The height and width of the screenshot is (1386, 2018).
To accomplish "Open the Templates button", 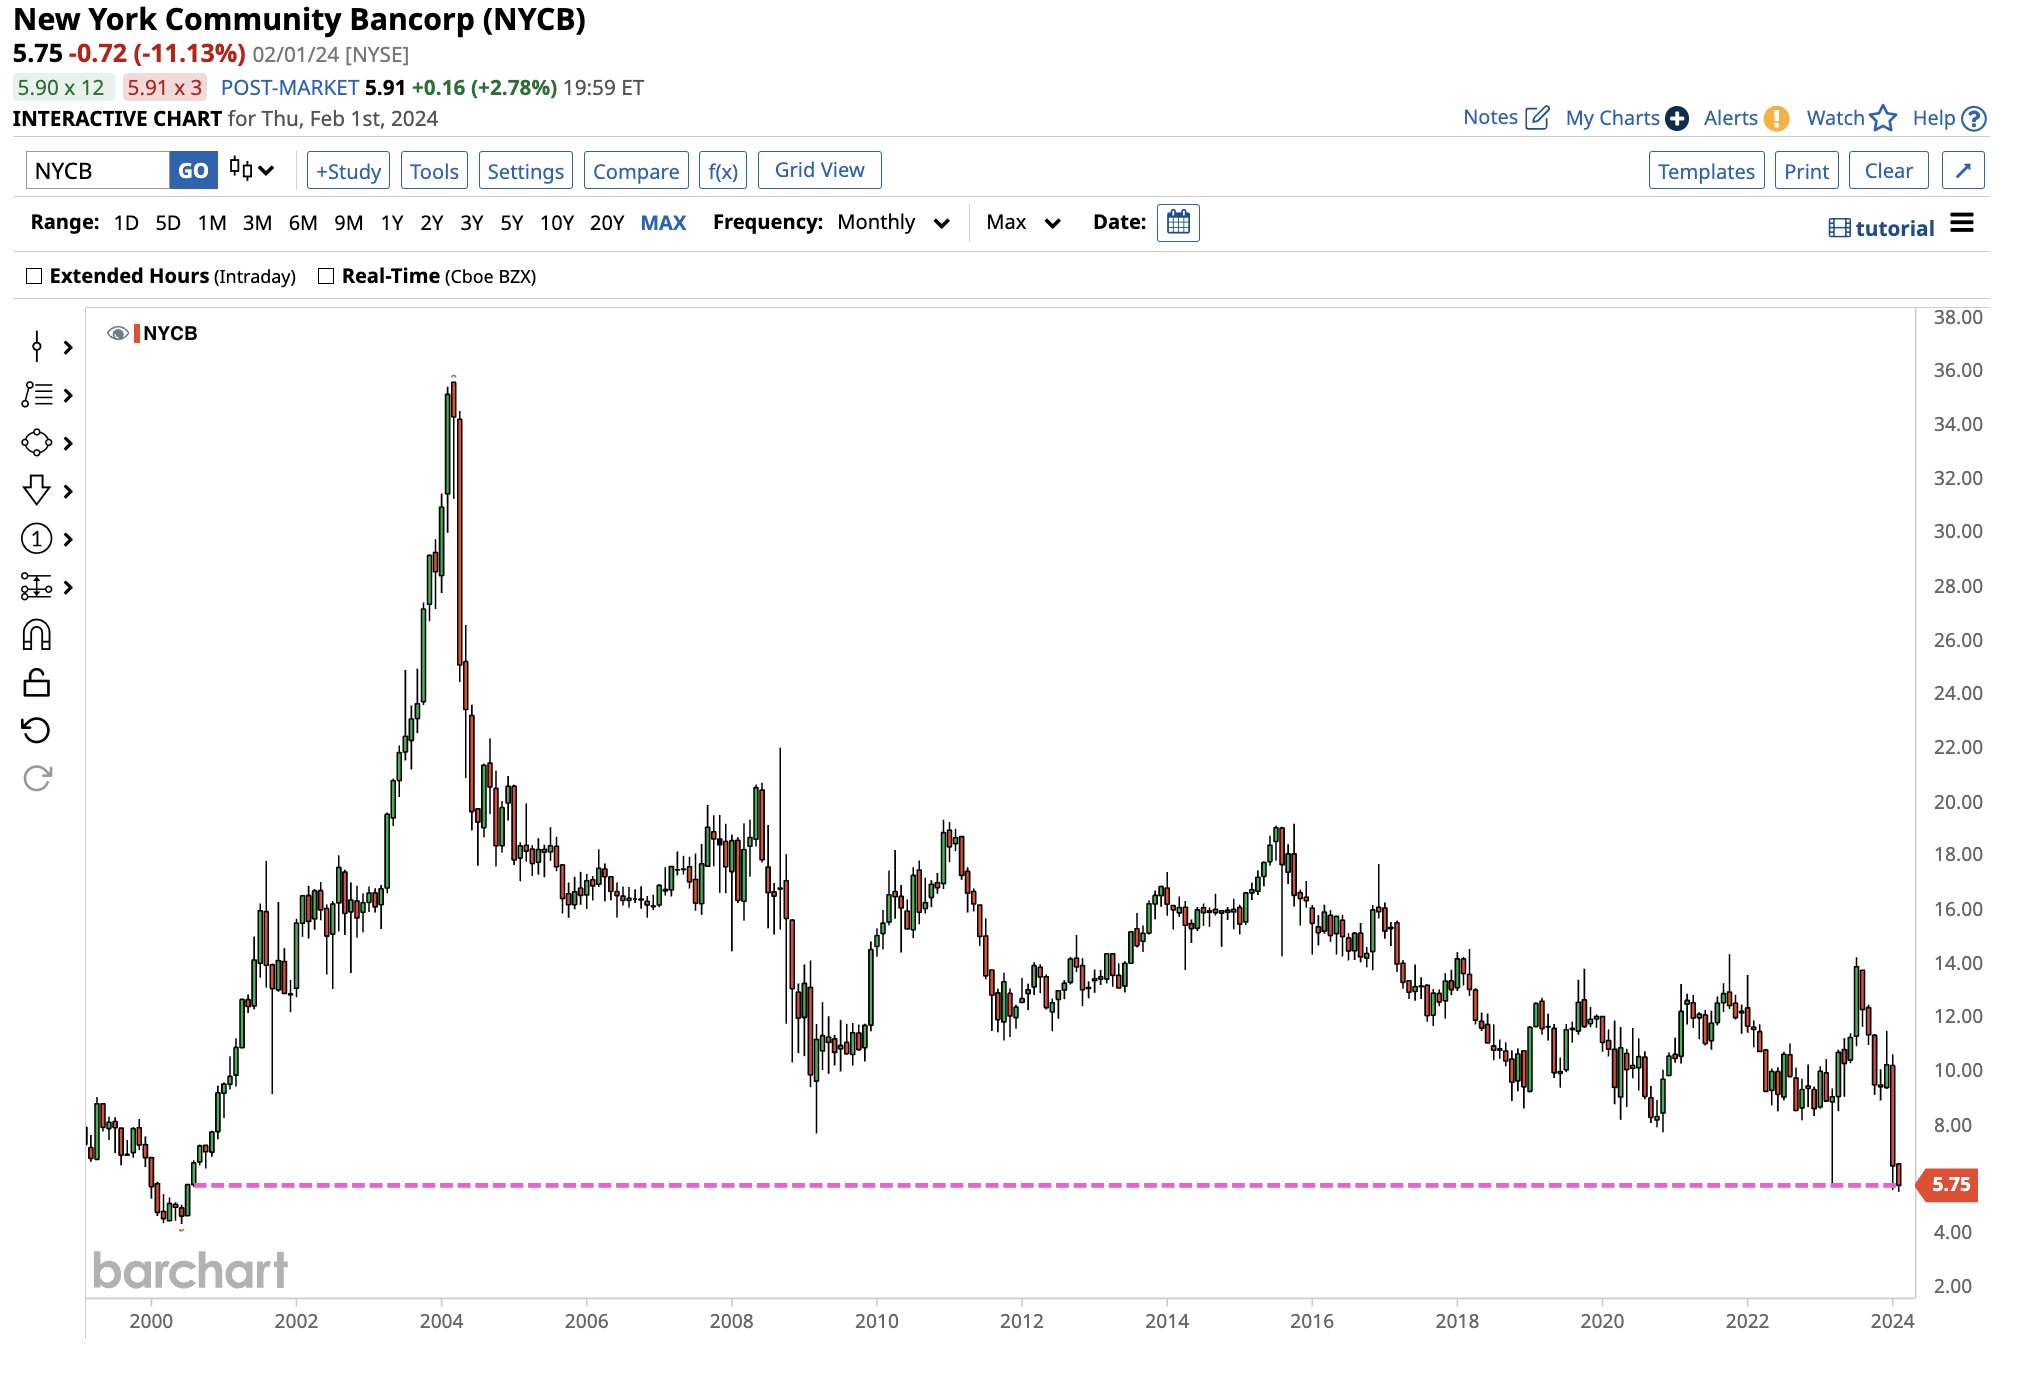I will tap(1706, 171).
